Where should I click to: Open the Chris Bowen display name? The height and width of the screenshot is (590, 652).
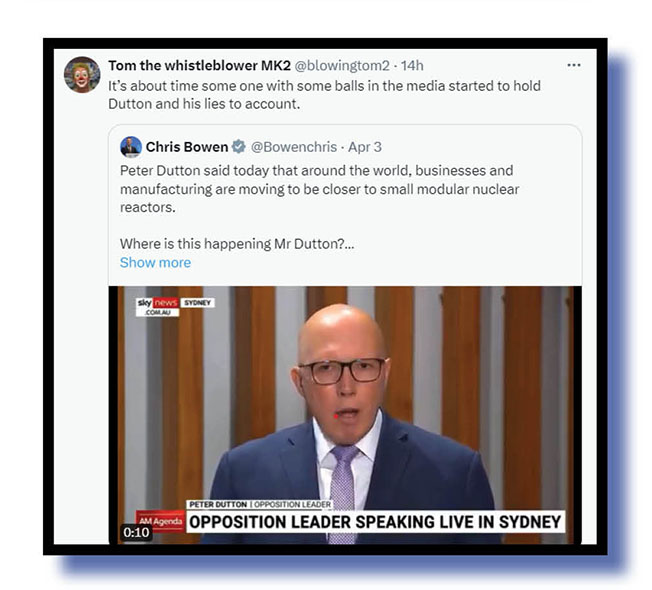pos(187,147)
